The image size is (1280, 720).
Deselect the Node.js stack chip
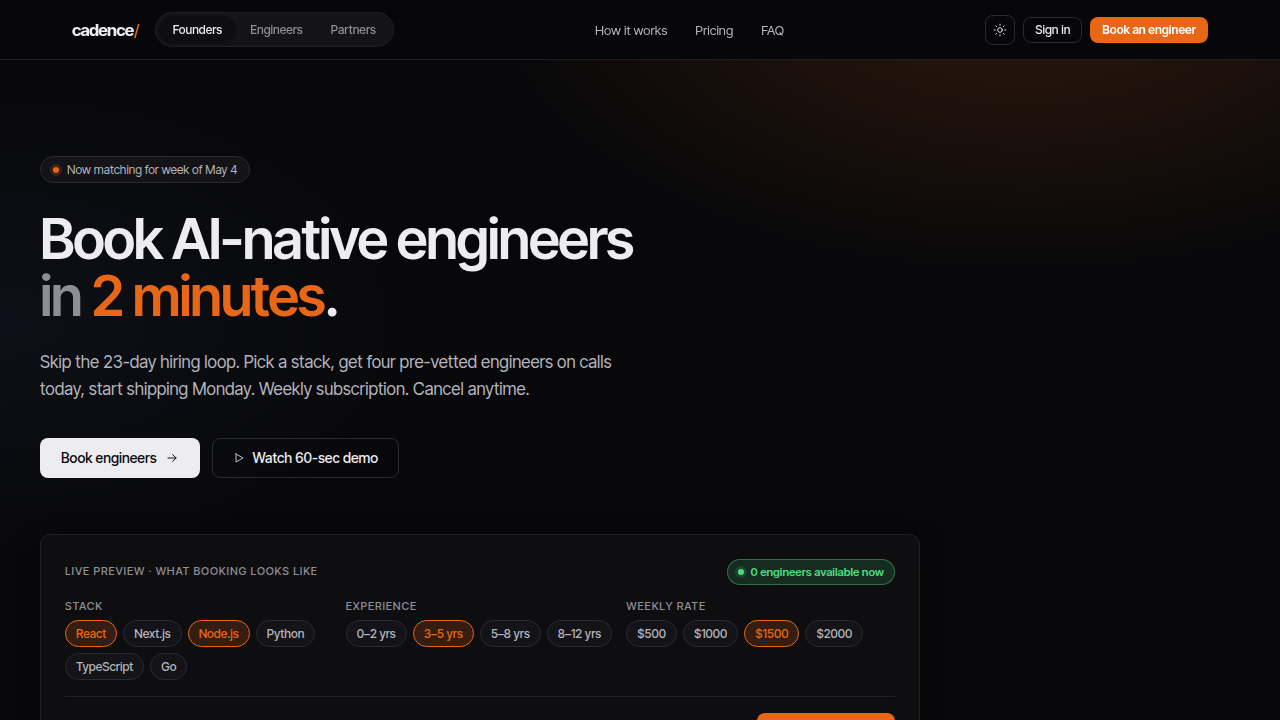(x=219, y=634)
